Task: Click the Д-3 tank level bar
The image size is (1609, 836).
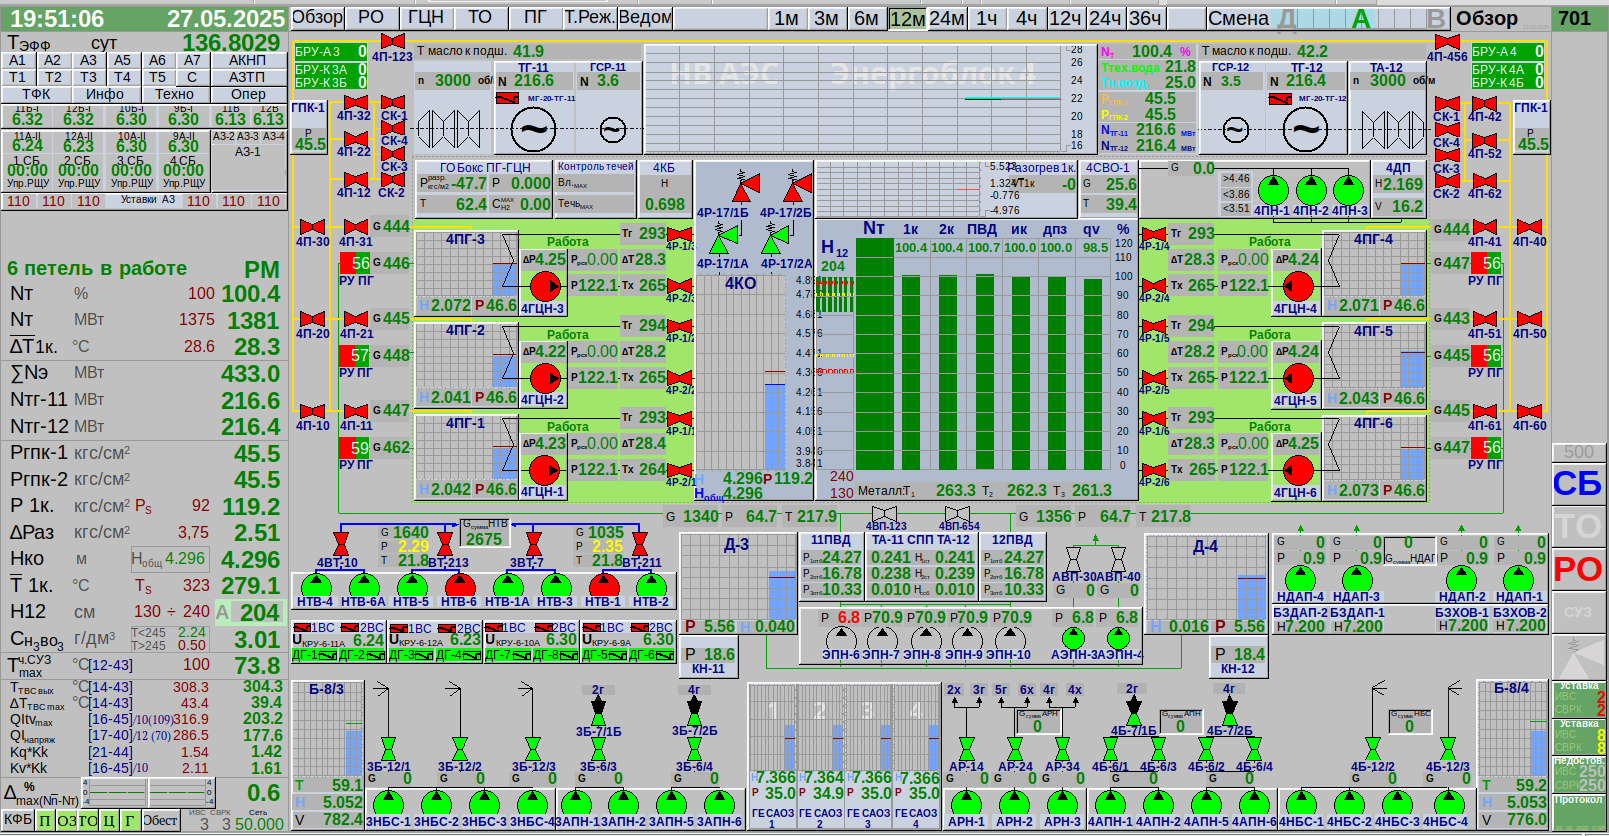Action: click(x=781, y=596)
